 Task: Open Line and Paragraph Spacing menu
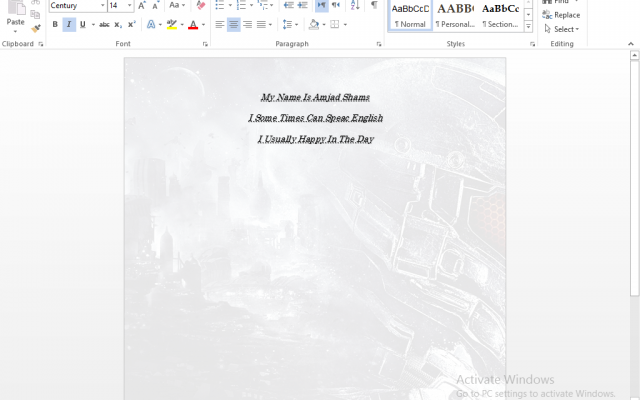[x=290, y=24]
